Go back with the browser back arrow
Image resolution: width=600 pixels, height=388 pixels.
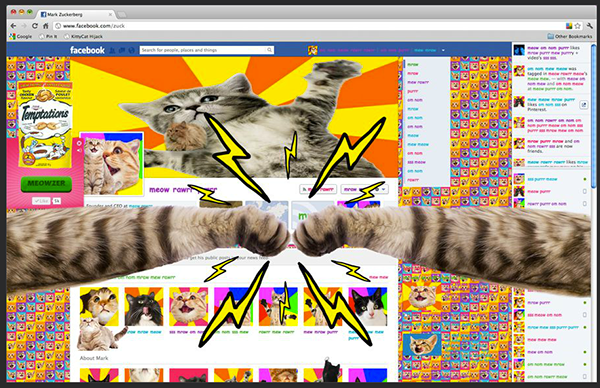[x=13, y=26]
